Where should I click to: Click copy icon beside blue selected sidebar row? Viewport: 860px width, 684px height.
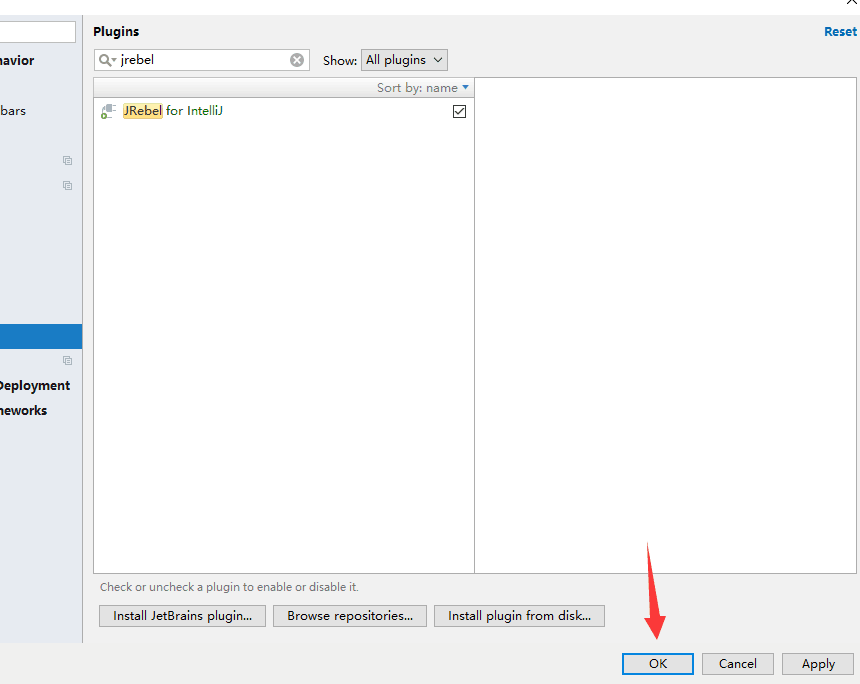coord(67,360)
